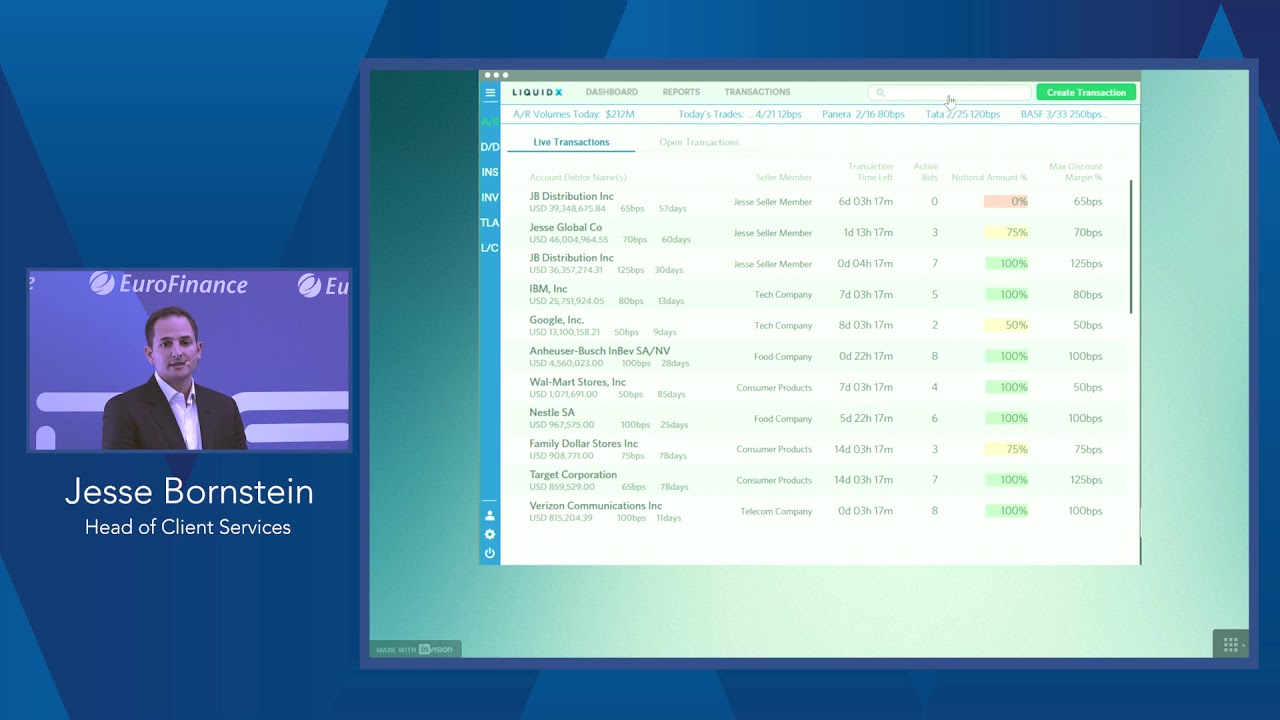Select the INV sidebar item

490,197
